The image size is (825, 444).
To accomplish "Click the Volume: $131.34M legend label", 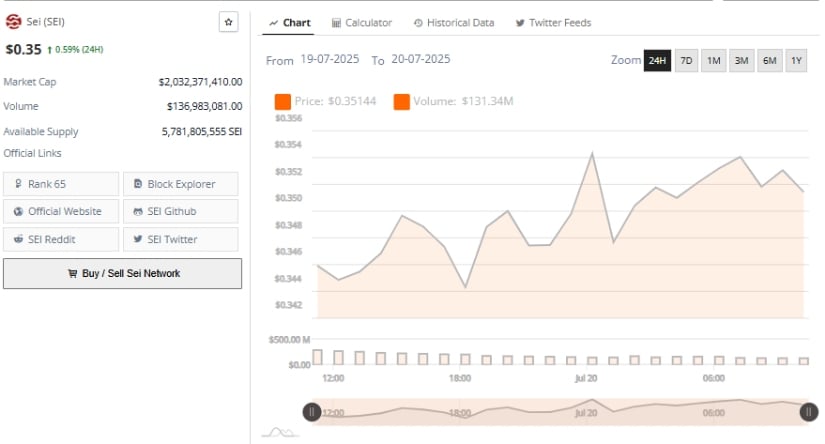I will (x=463, y=101).
